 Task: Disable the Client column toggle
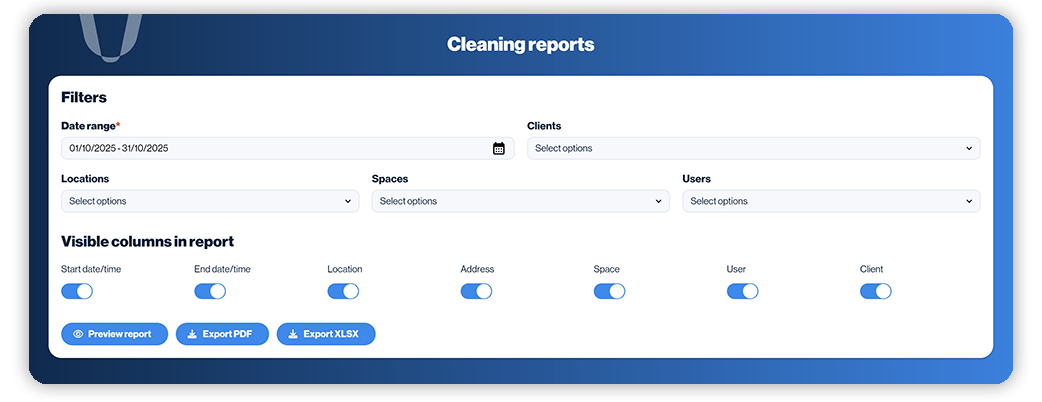pyautogui.click(x=875, y=291)
